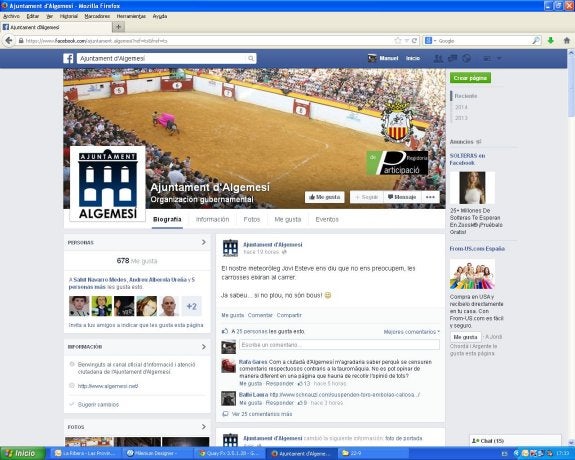The image size is (575, 460).
Task: Click the Google search magnifier in Firefox
Action: click(536, 41)
